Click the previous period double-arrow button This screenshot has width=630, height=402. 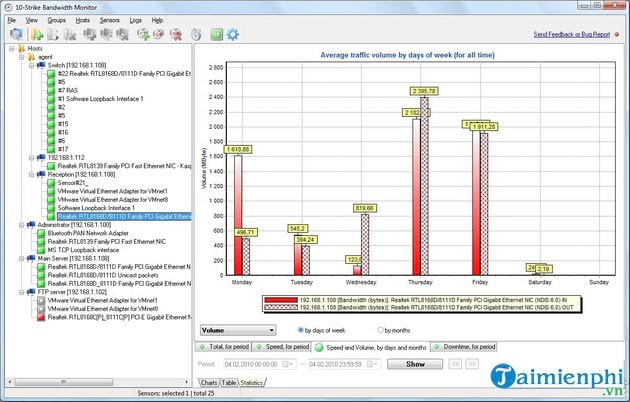455,364
